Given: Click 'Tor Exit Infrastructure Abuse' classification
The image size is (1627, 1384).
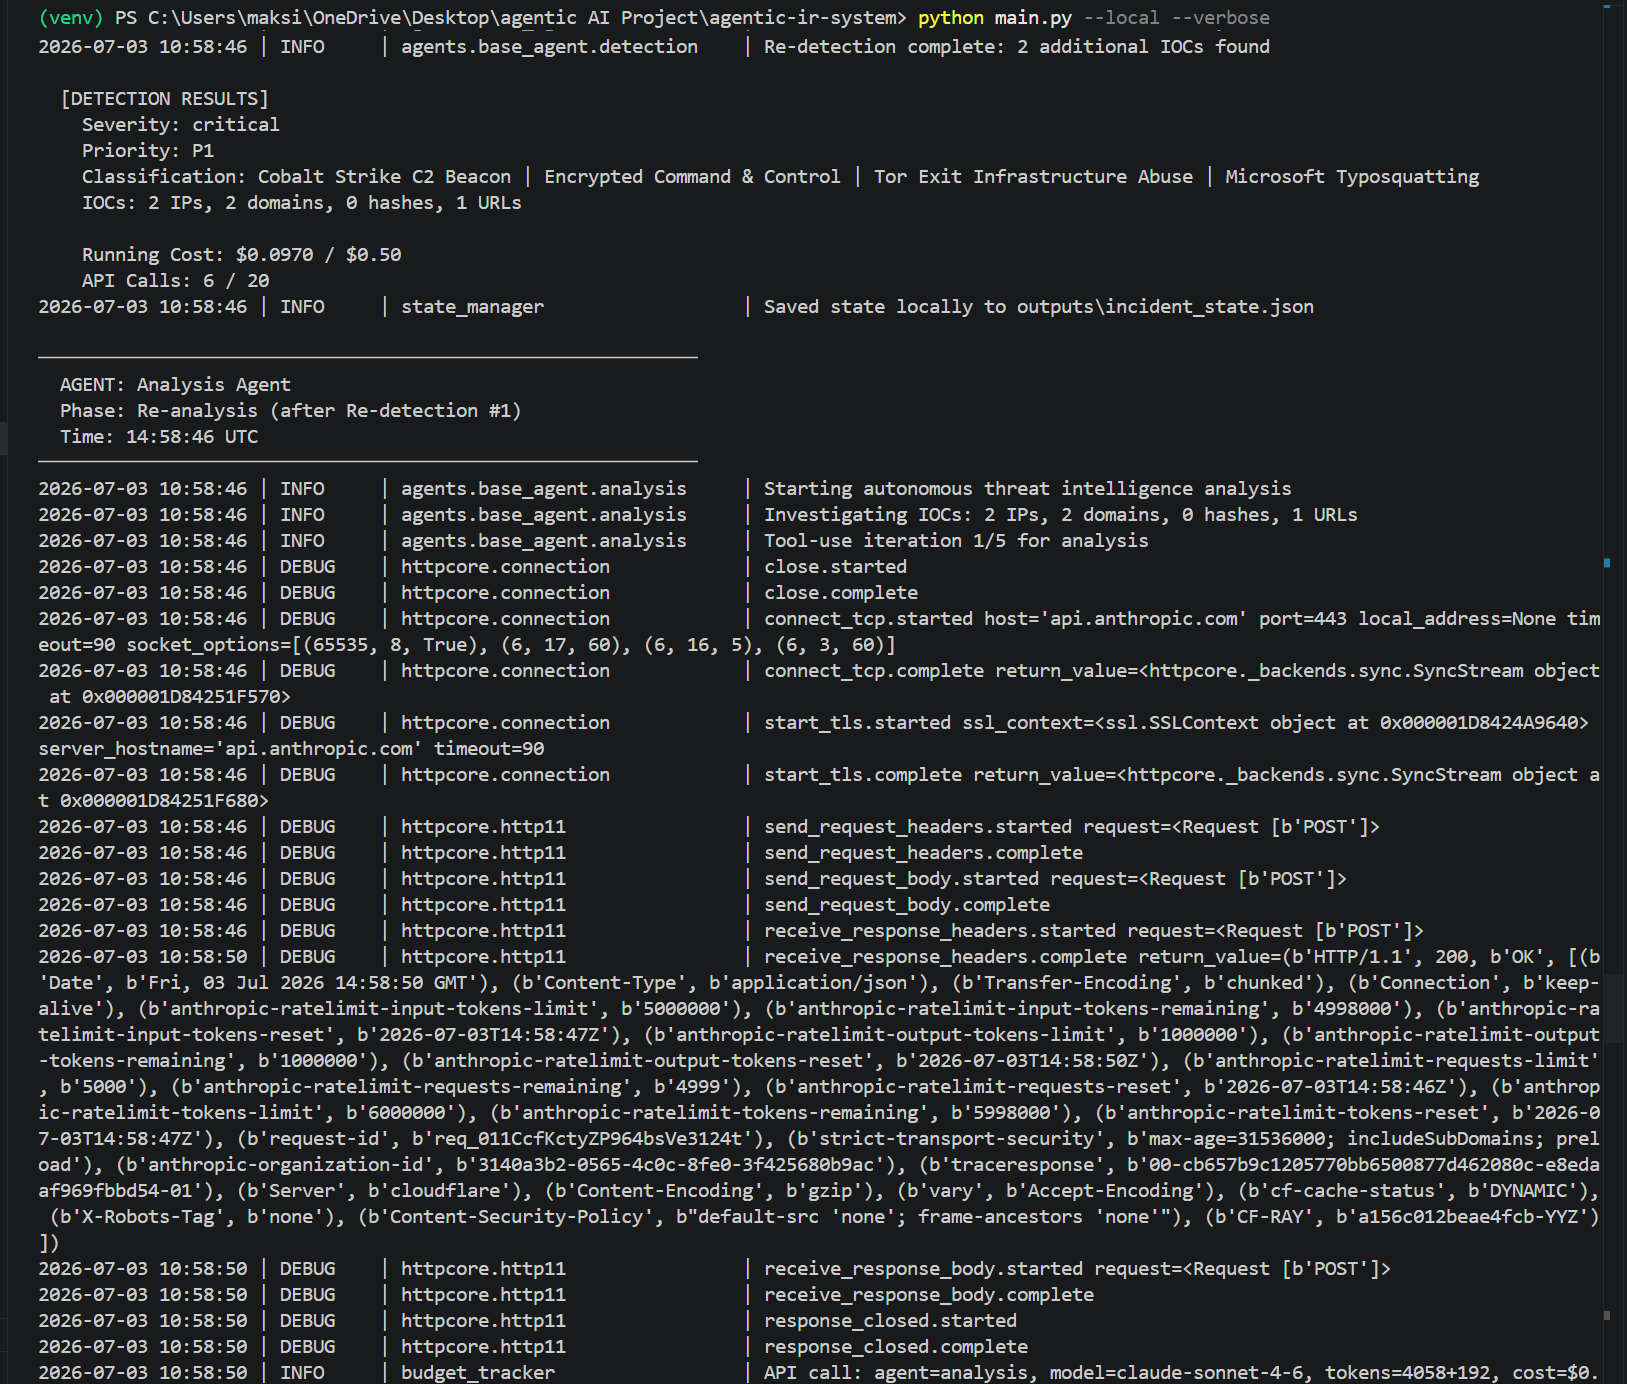Looking at the screenshot, I should pyautogui.click(x=1033, y=176).
